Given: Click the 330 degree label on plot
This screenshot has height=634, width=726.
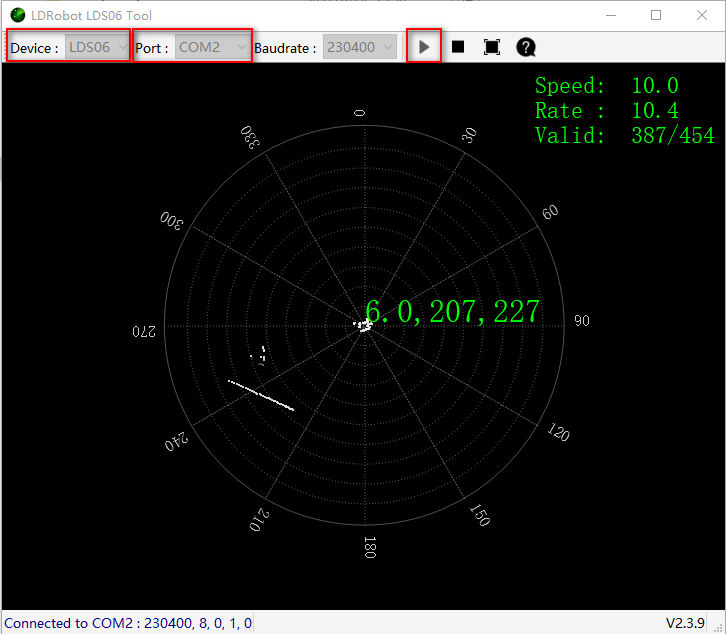Looking at the screenshot, I should tap(250, 137).
